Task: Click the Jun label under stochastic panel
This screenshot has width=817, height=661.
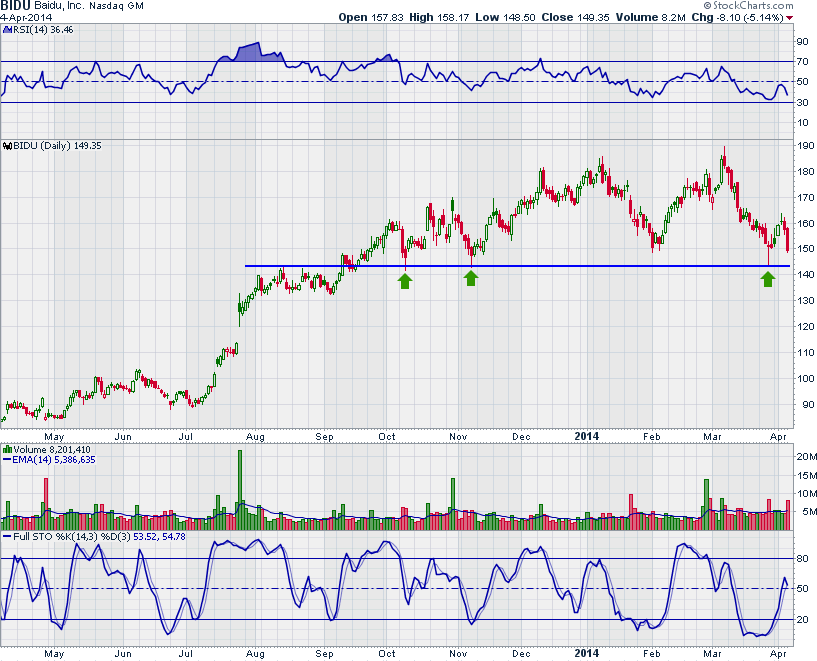Action: (x=123, y=654)
